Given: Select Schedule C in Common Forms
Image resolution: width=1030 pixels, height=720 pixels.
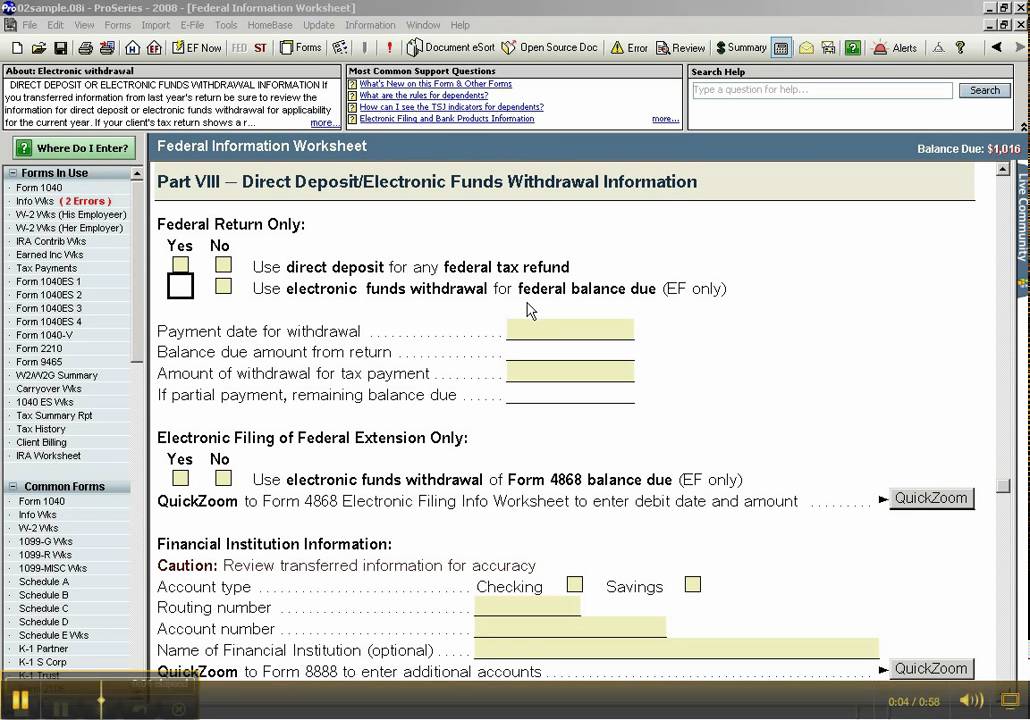Looking at the screenshot, I should [x=43, y=608].
